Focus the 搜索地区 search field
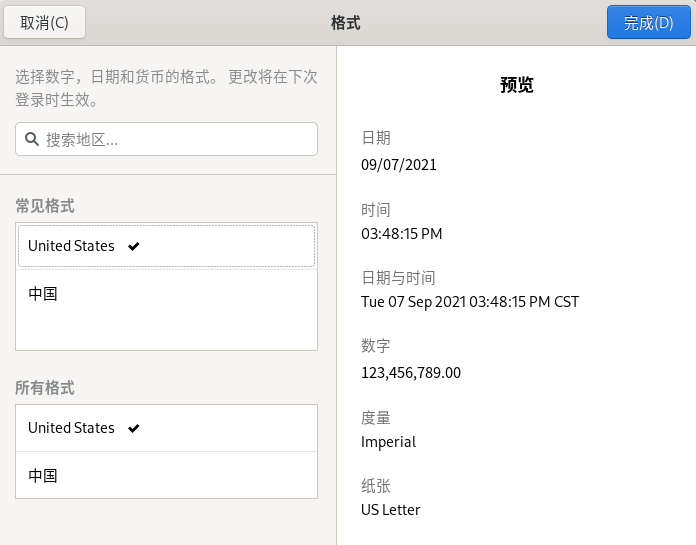This screenshot has height=545, width=696. [175, 140]
